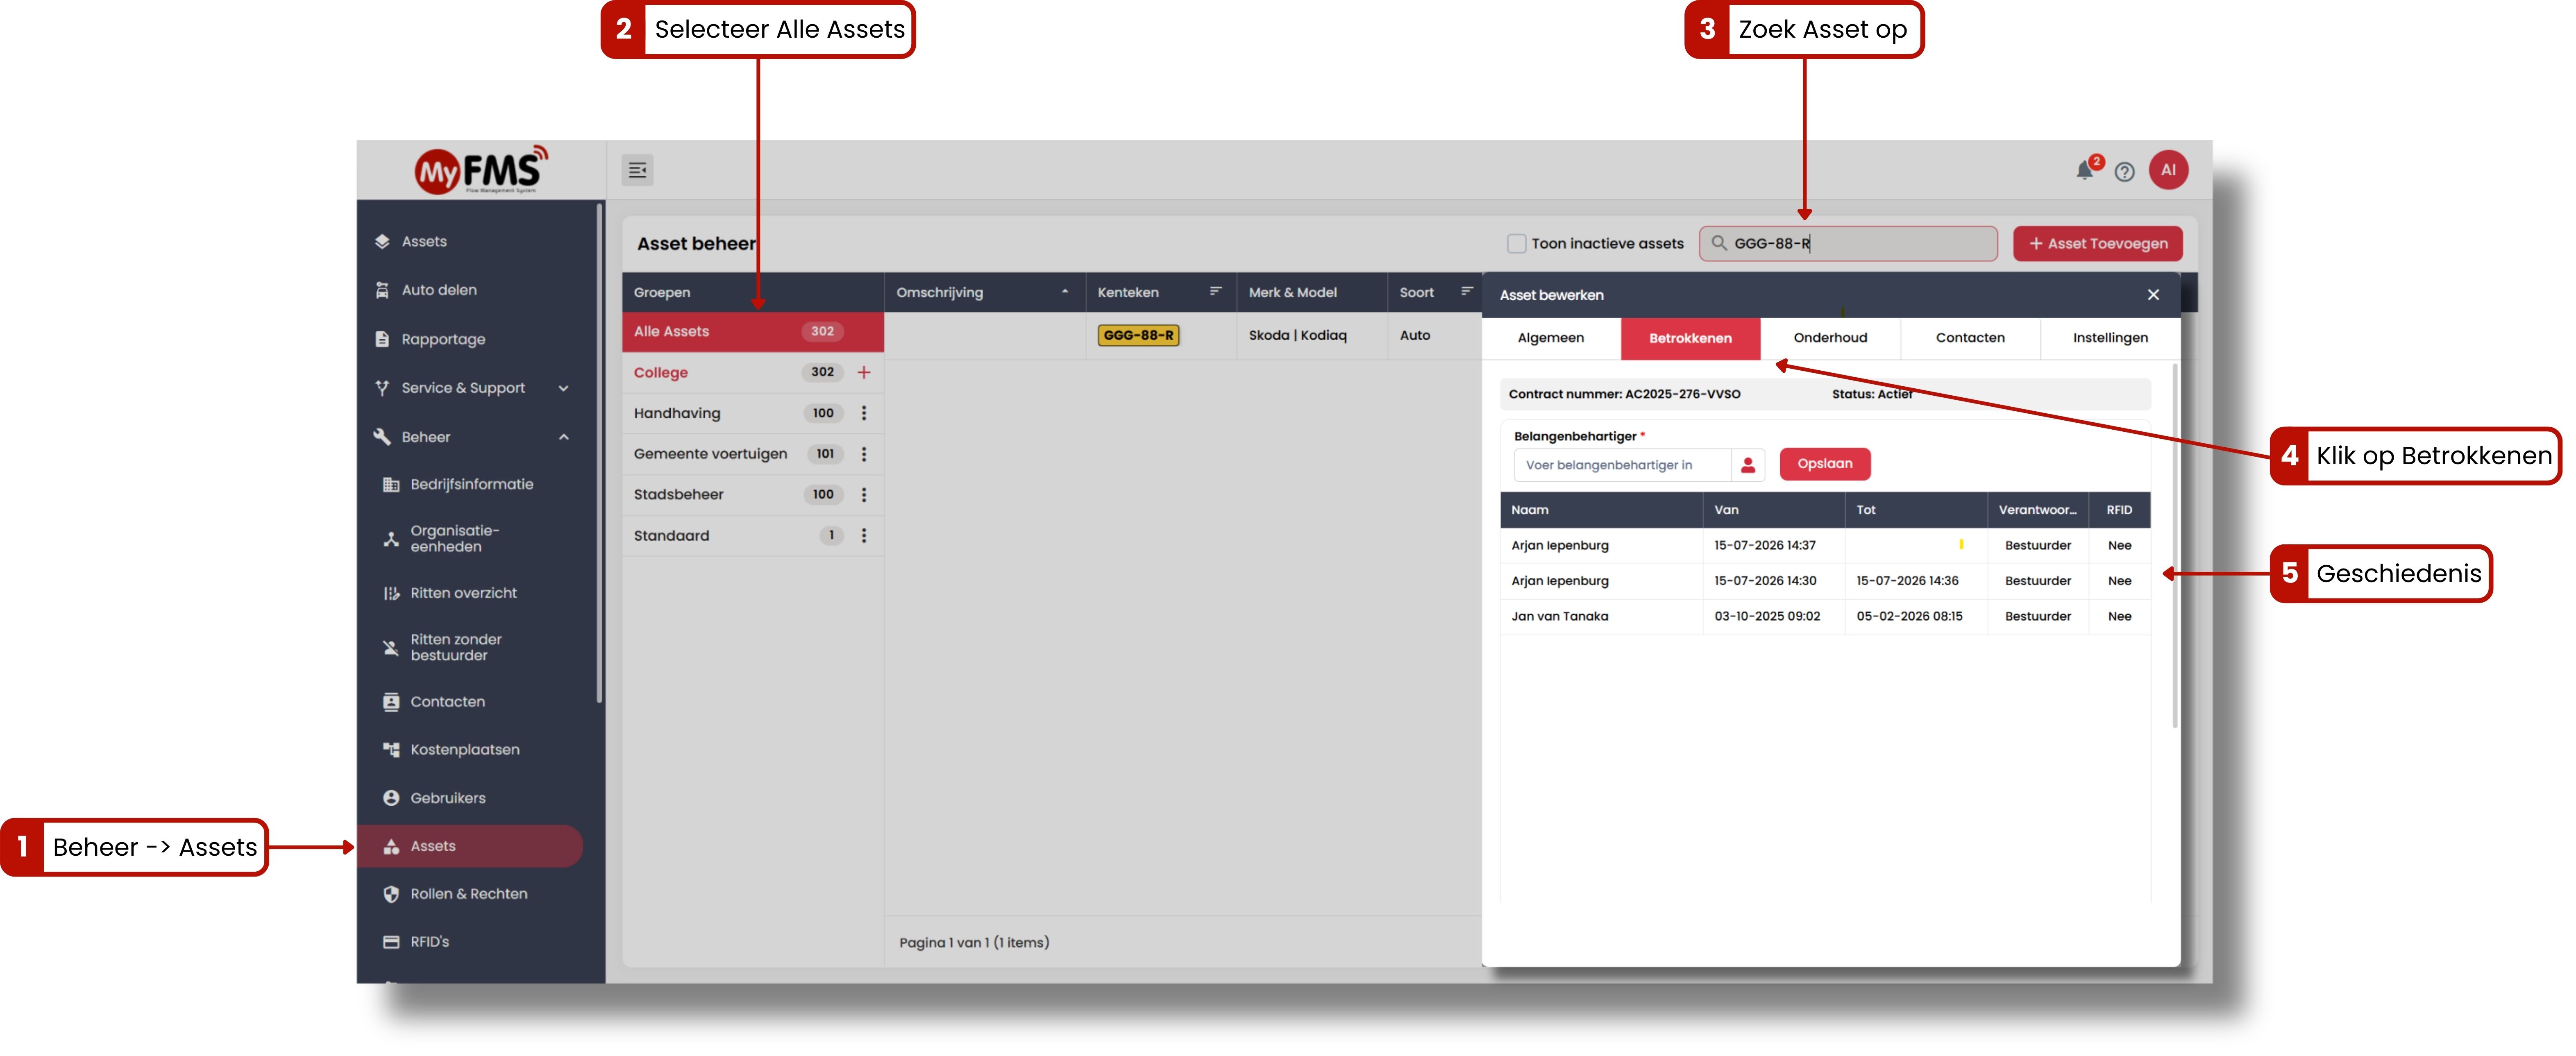Click the Arjan Iepenburg row starting 15-07-2026 14:30
The image size is (2576, 1056).
point(1825,581)
